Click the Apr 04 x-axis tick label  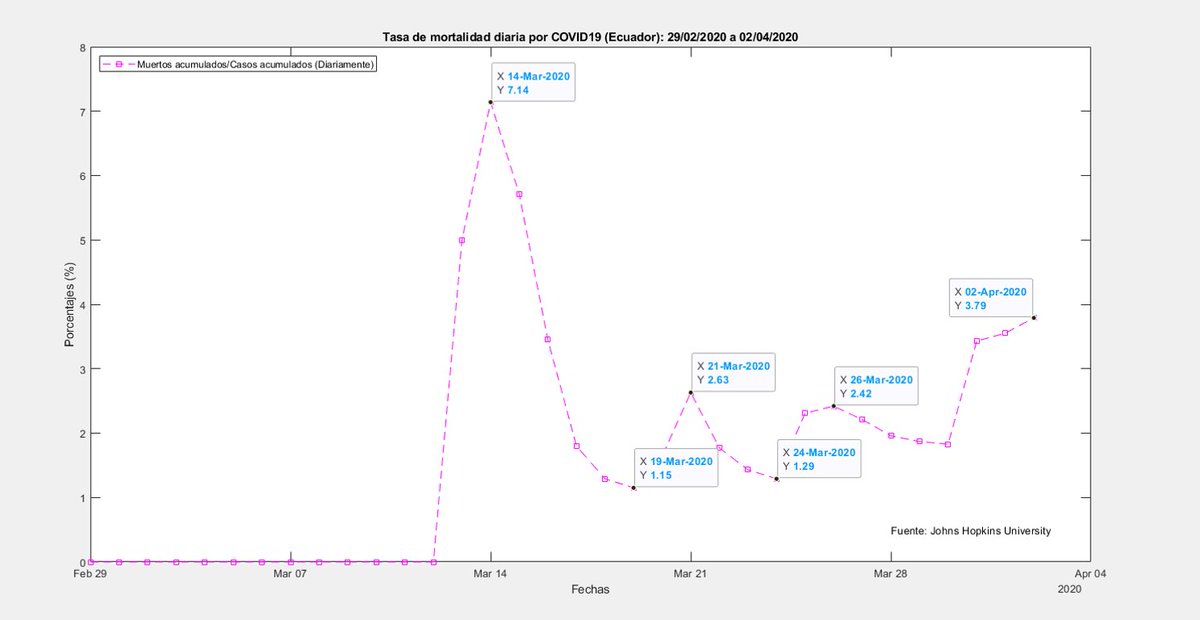point(1090,574)
